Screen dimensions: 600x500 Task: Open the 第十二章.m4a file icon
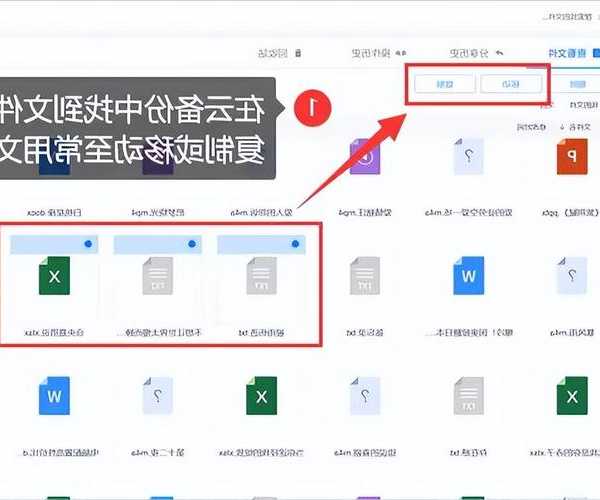158,396
